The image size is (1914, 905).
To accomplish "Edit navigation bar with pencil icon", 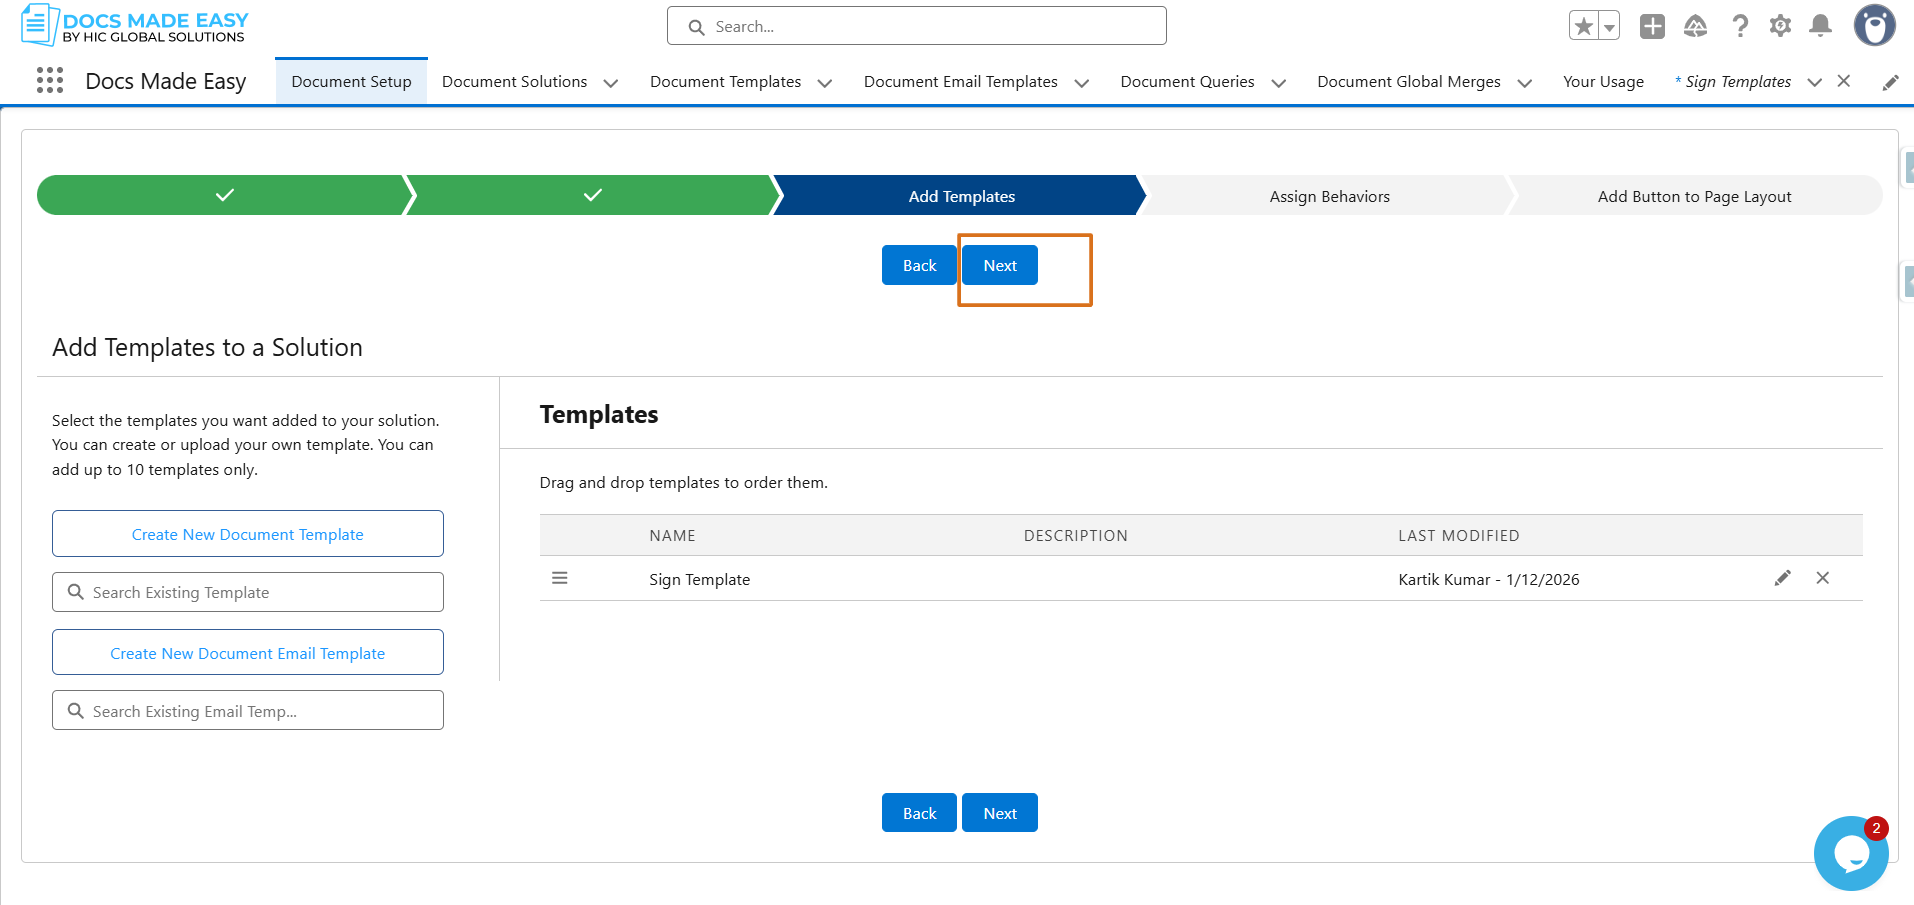I will coord(1890,82).
